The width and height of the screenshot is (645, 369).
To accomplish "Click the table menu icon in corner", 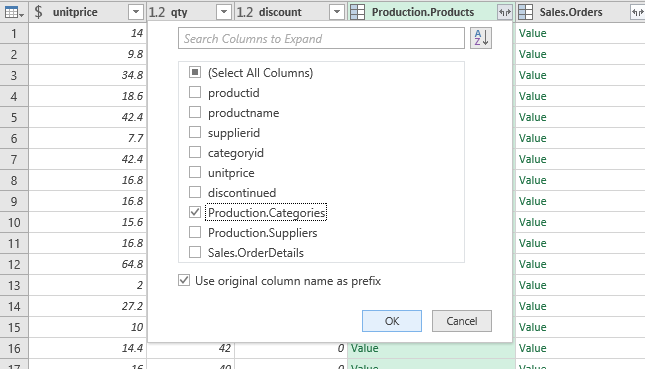I will click(x=14, y=12).
